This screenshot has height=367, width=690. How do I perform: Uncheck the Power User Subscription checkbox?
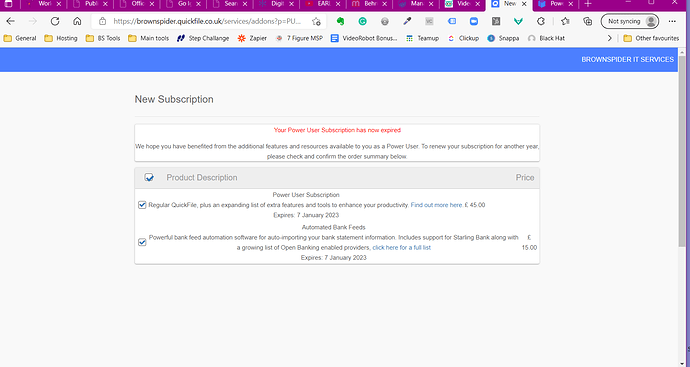coord(142,205)
